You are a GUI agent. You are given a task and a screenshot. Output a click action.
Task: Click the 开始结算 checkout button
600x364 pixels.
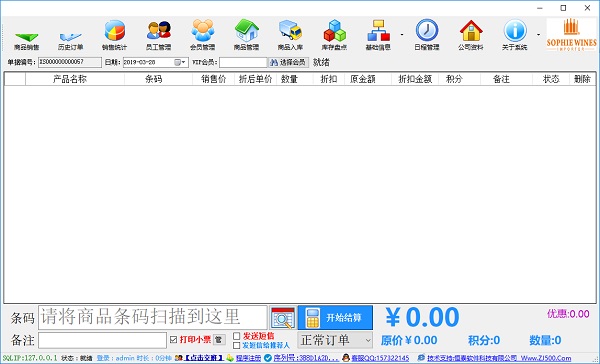pyautogui.click(x=335, y=318)
